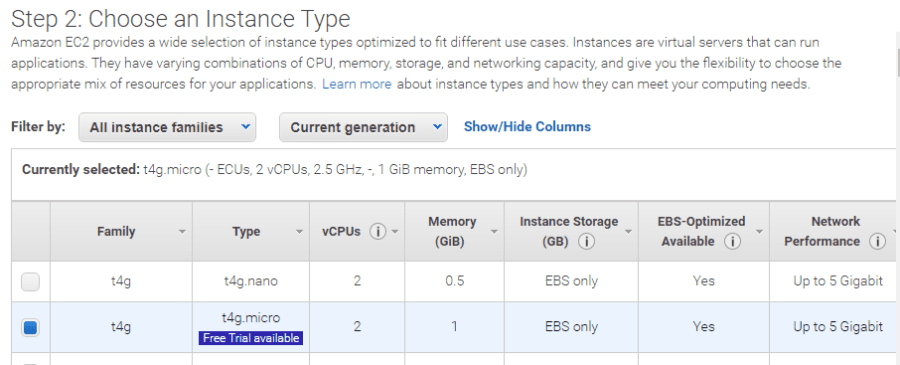Click the Instance Storage column sort arrow
900x365 pixels.
click(x=629, y=232)
